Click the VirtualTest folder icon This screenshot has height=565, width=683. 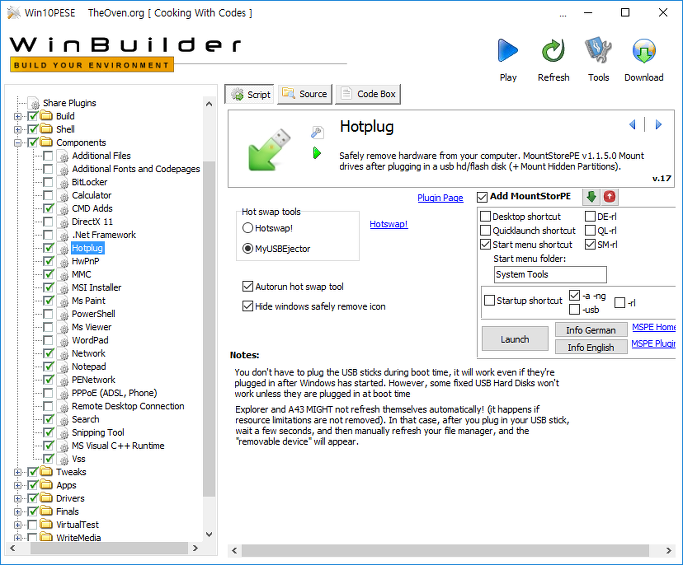coord(46,524)
